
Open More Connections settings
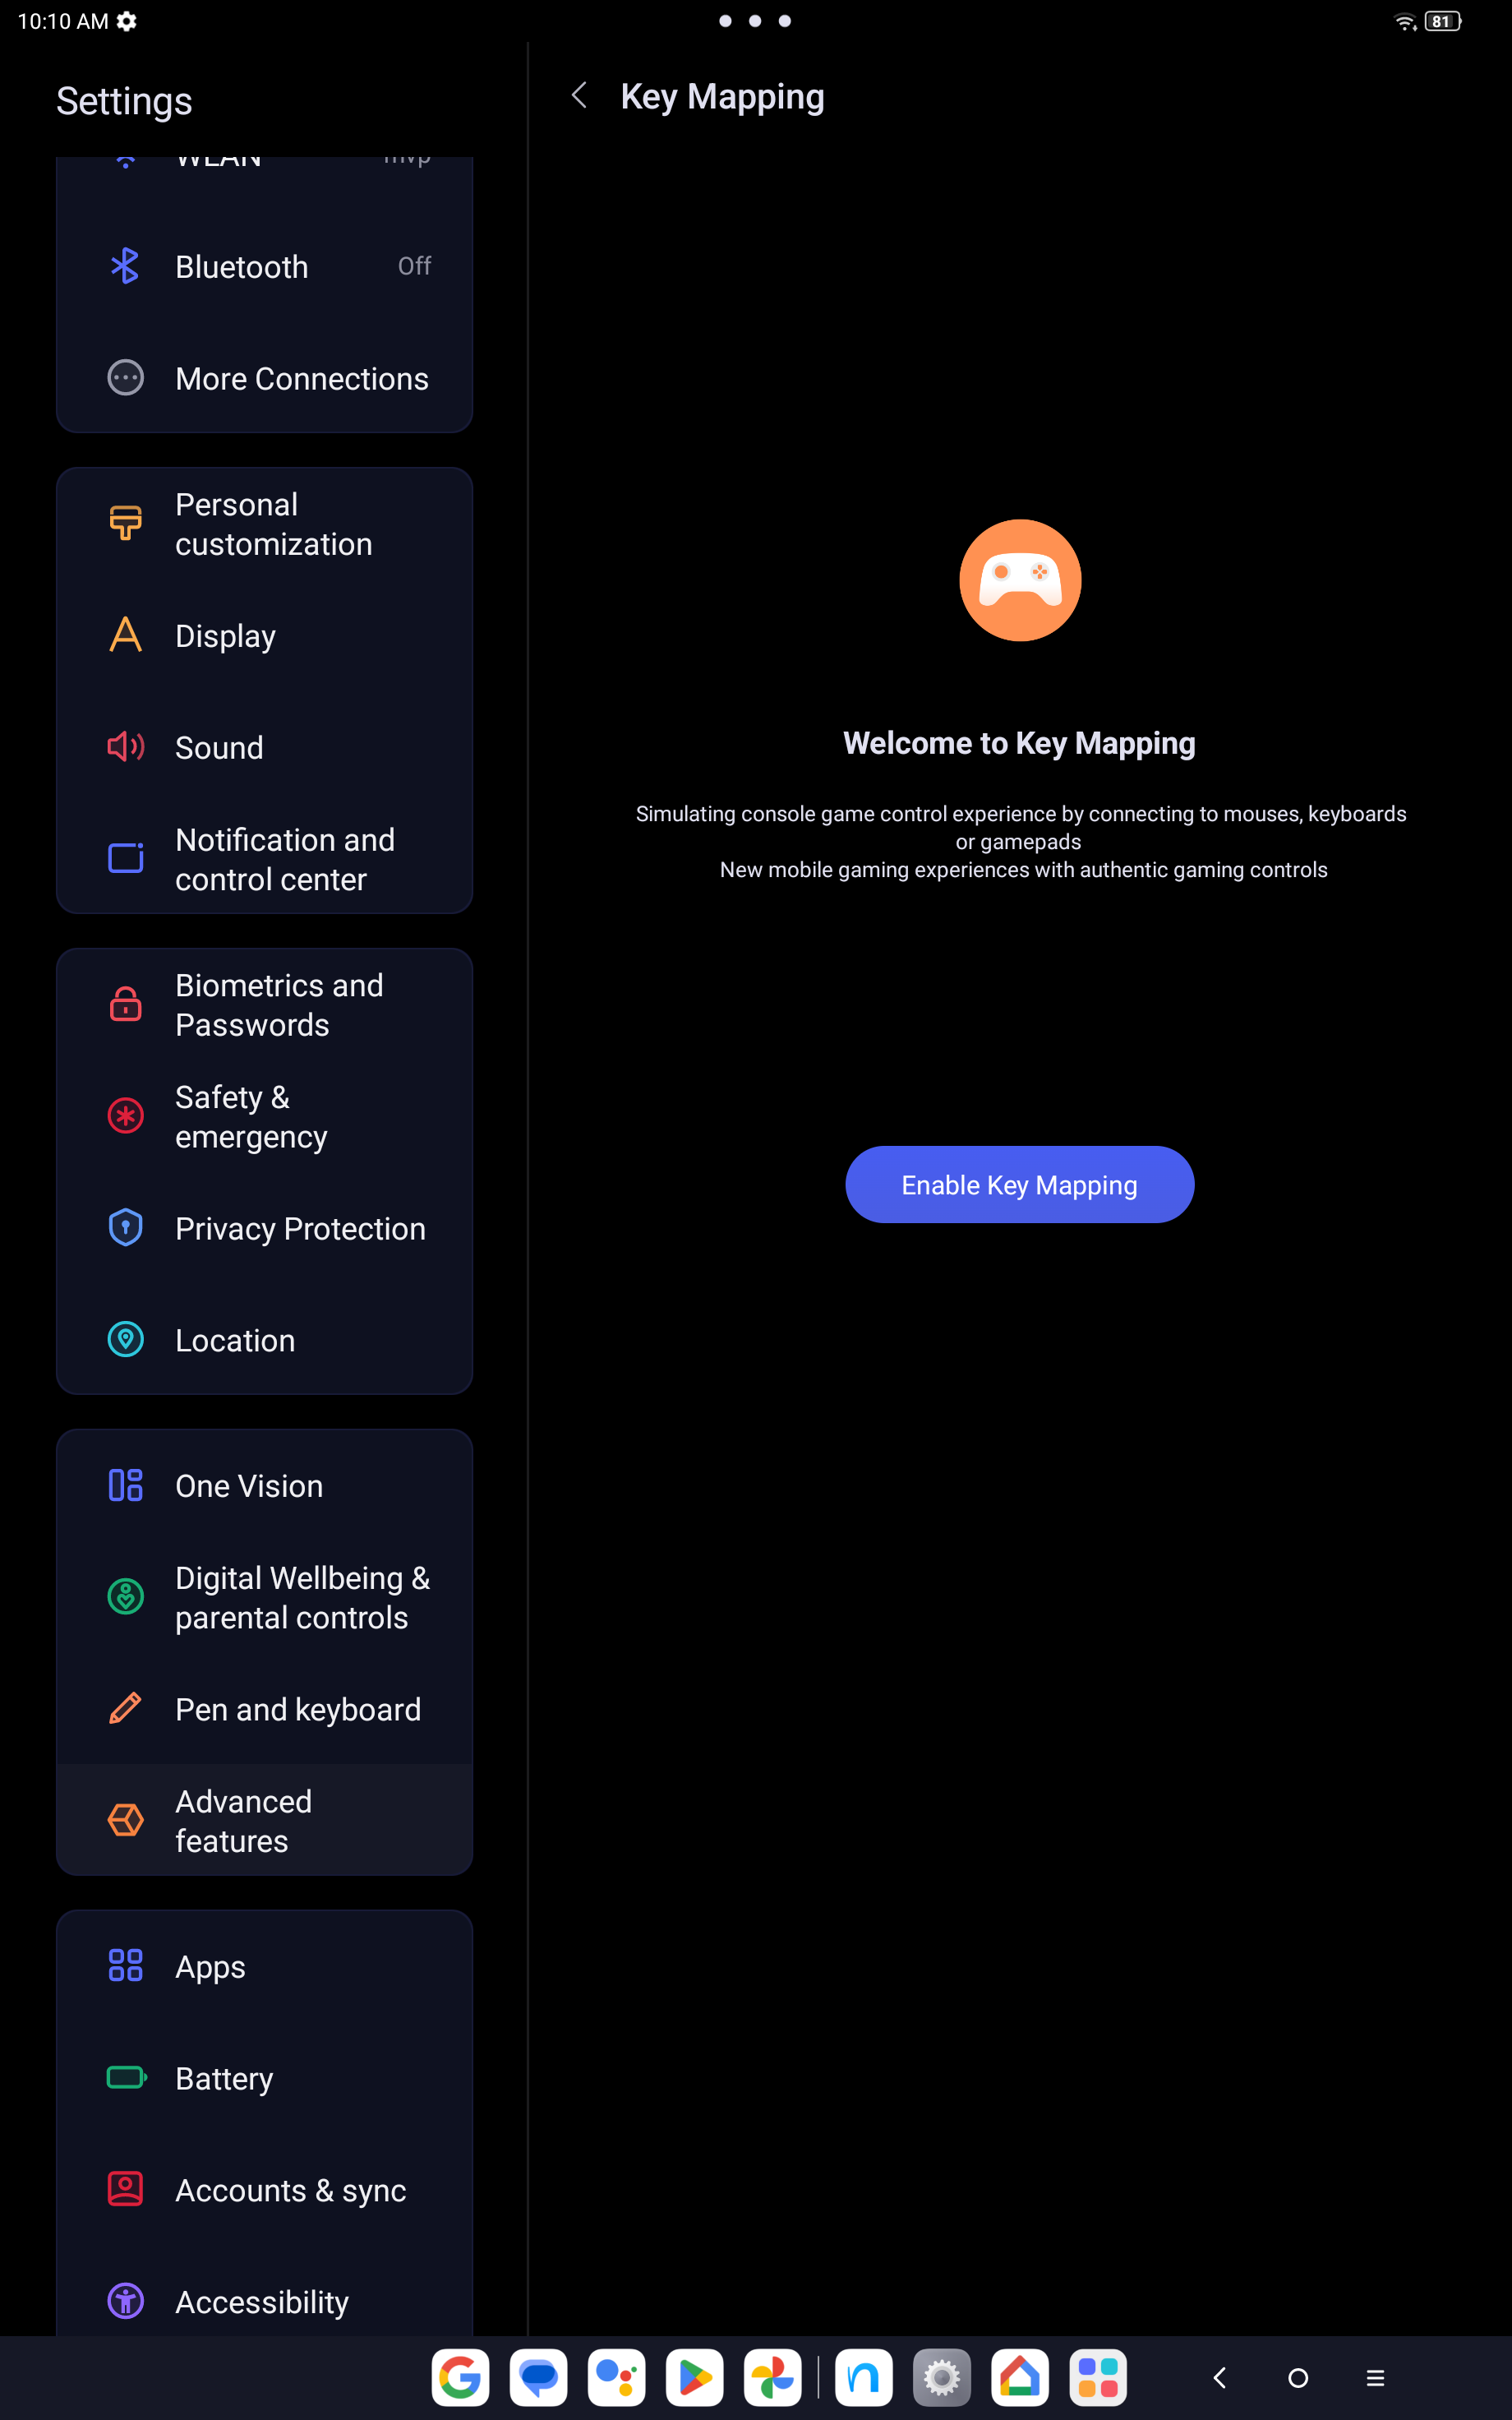click(264, 378)
